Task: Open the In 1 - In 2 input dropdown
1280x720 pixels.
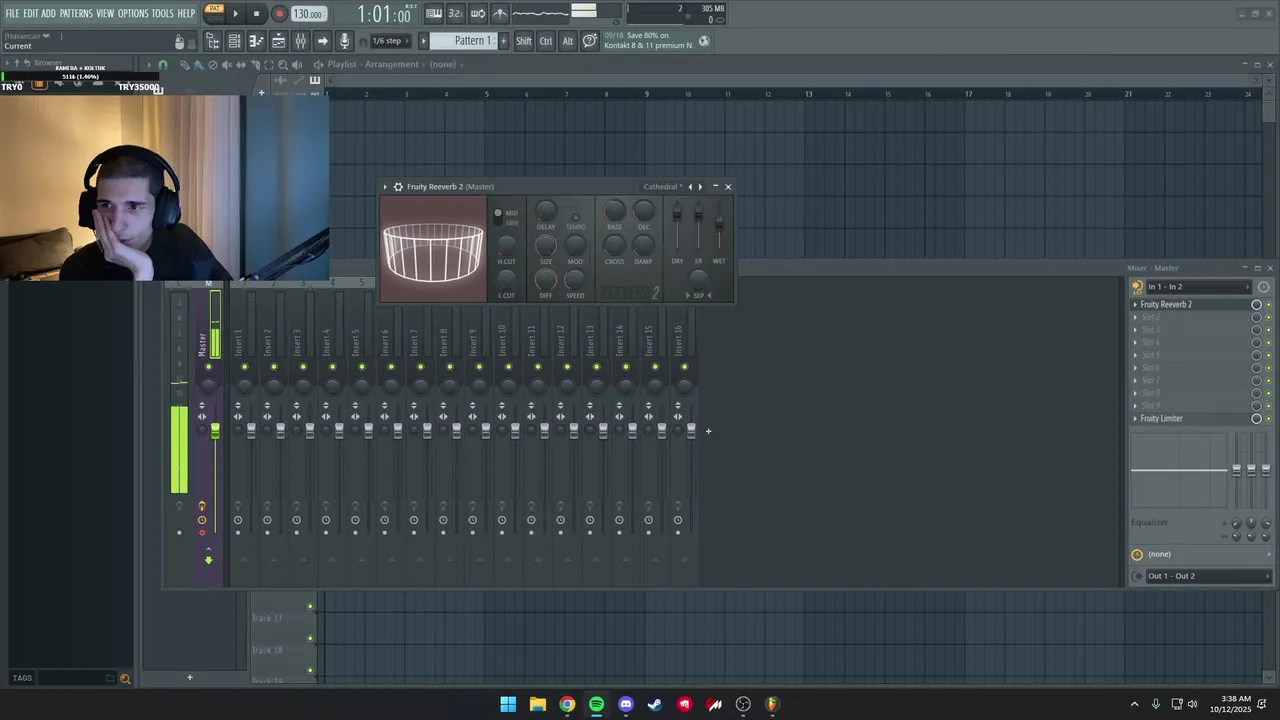Action: [x=1197, y=287]
